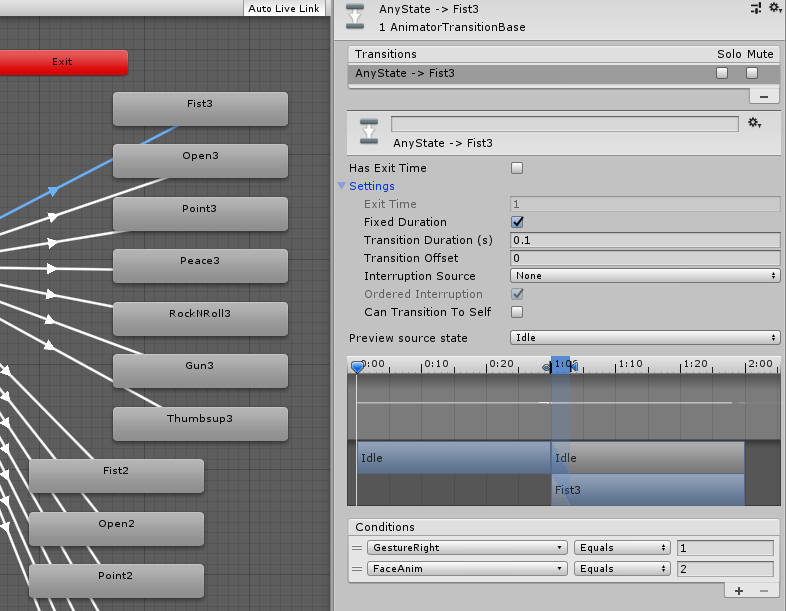786x611 pixels.
Task: Click the drag handle of the FaceAnim condition
Action: click(357, 569)
